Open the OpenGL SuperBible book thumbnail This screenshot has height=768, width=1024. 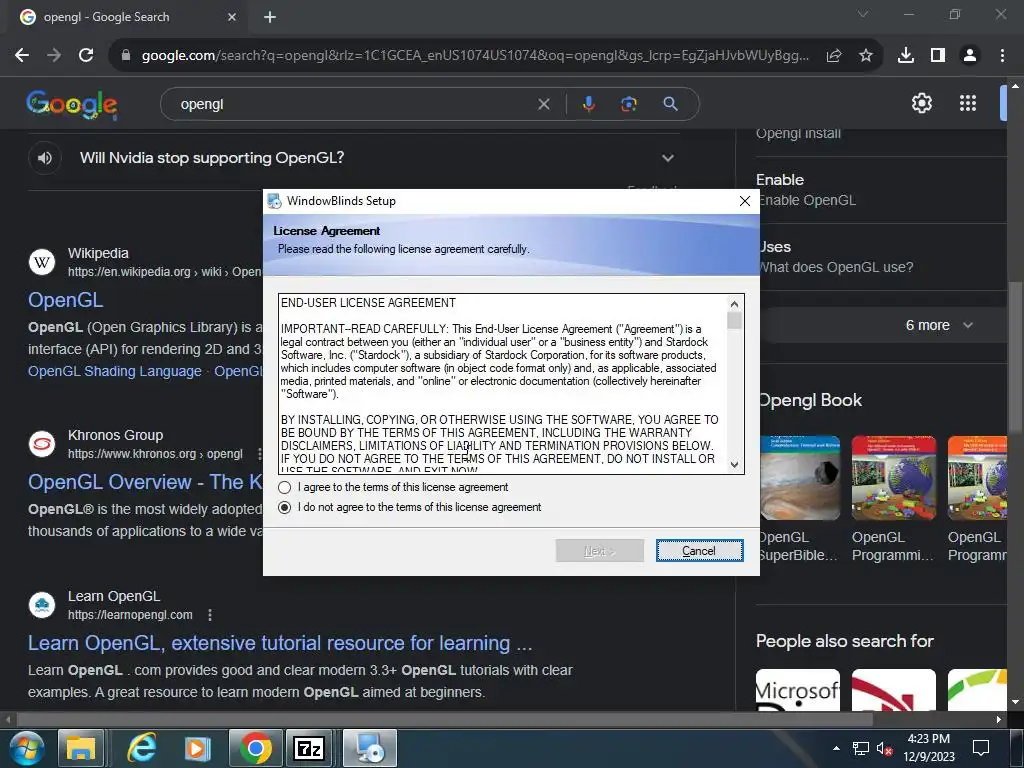799,478
